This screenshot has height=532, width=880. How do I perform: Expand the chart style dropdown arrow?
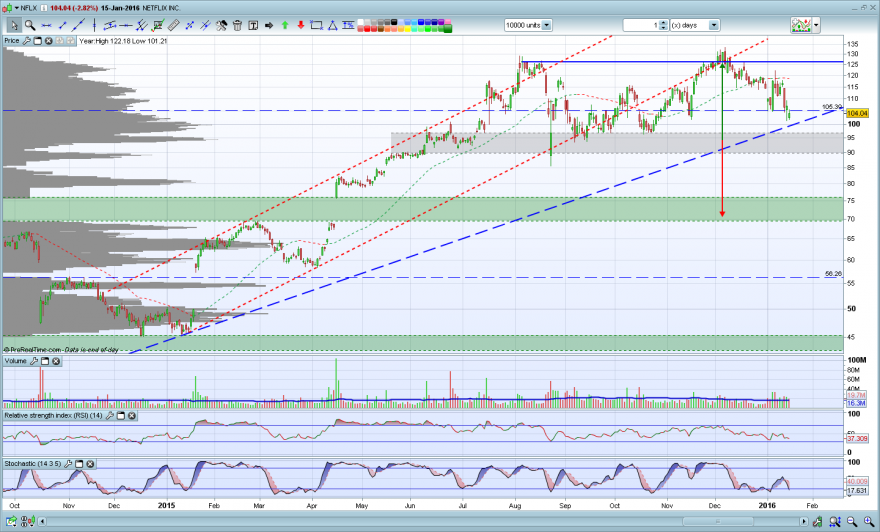(816, 25)
